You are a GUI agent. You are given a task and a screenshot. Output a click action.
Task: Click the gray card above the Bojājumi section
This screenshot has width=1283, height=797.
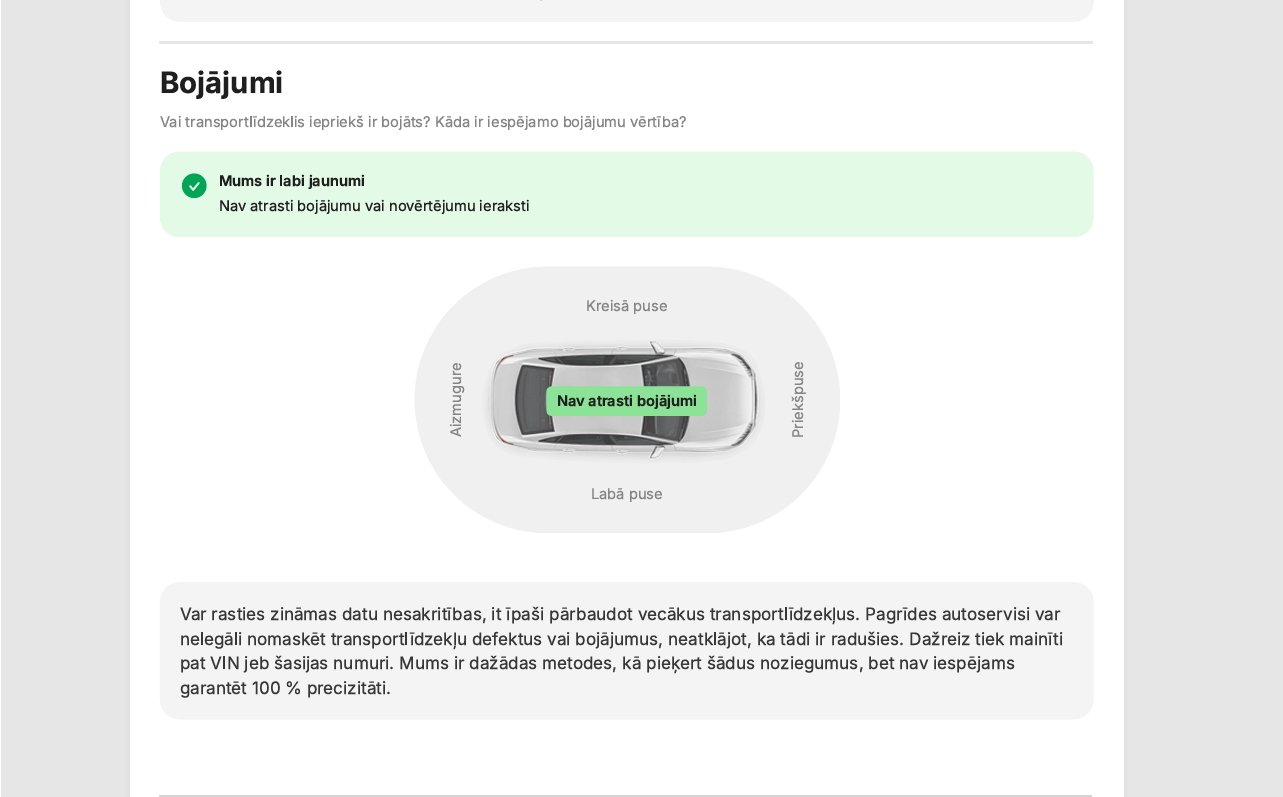(626, 10)
